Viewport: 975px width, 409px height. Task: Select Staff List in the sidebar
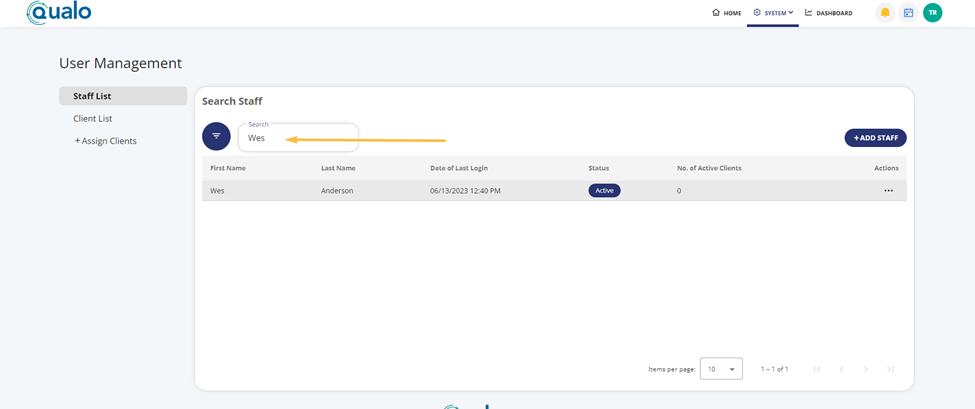[x=92, y=96]
